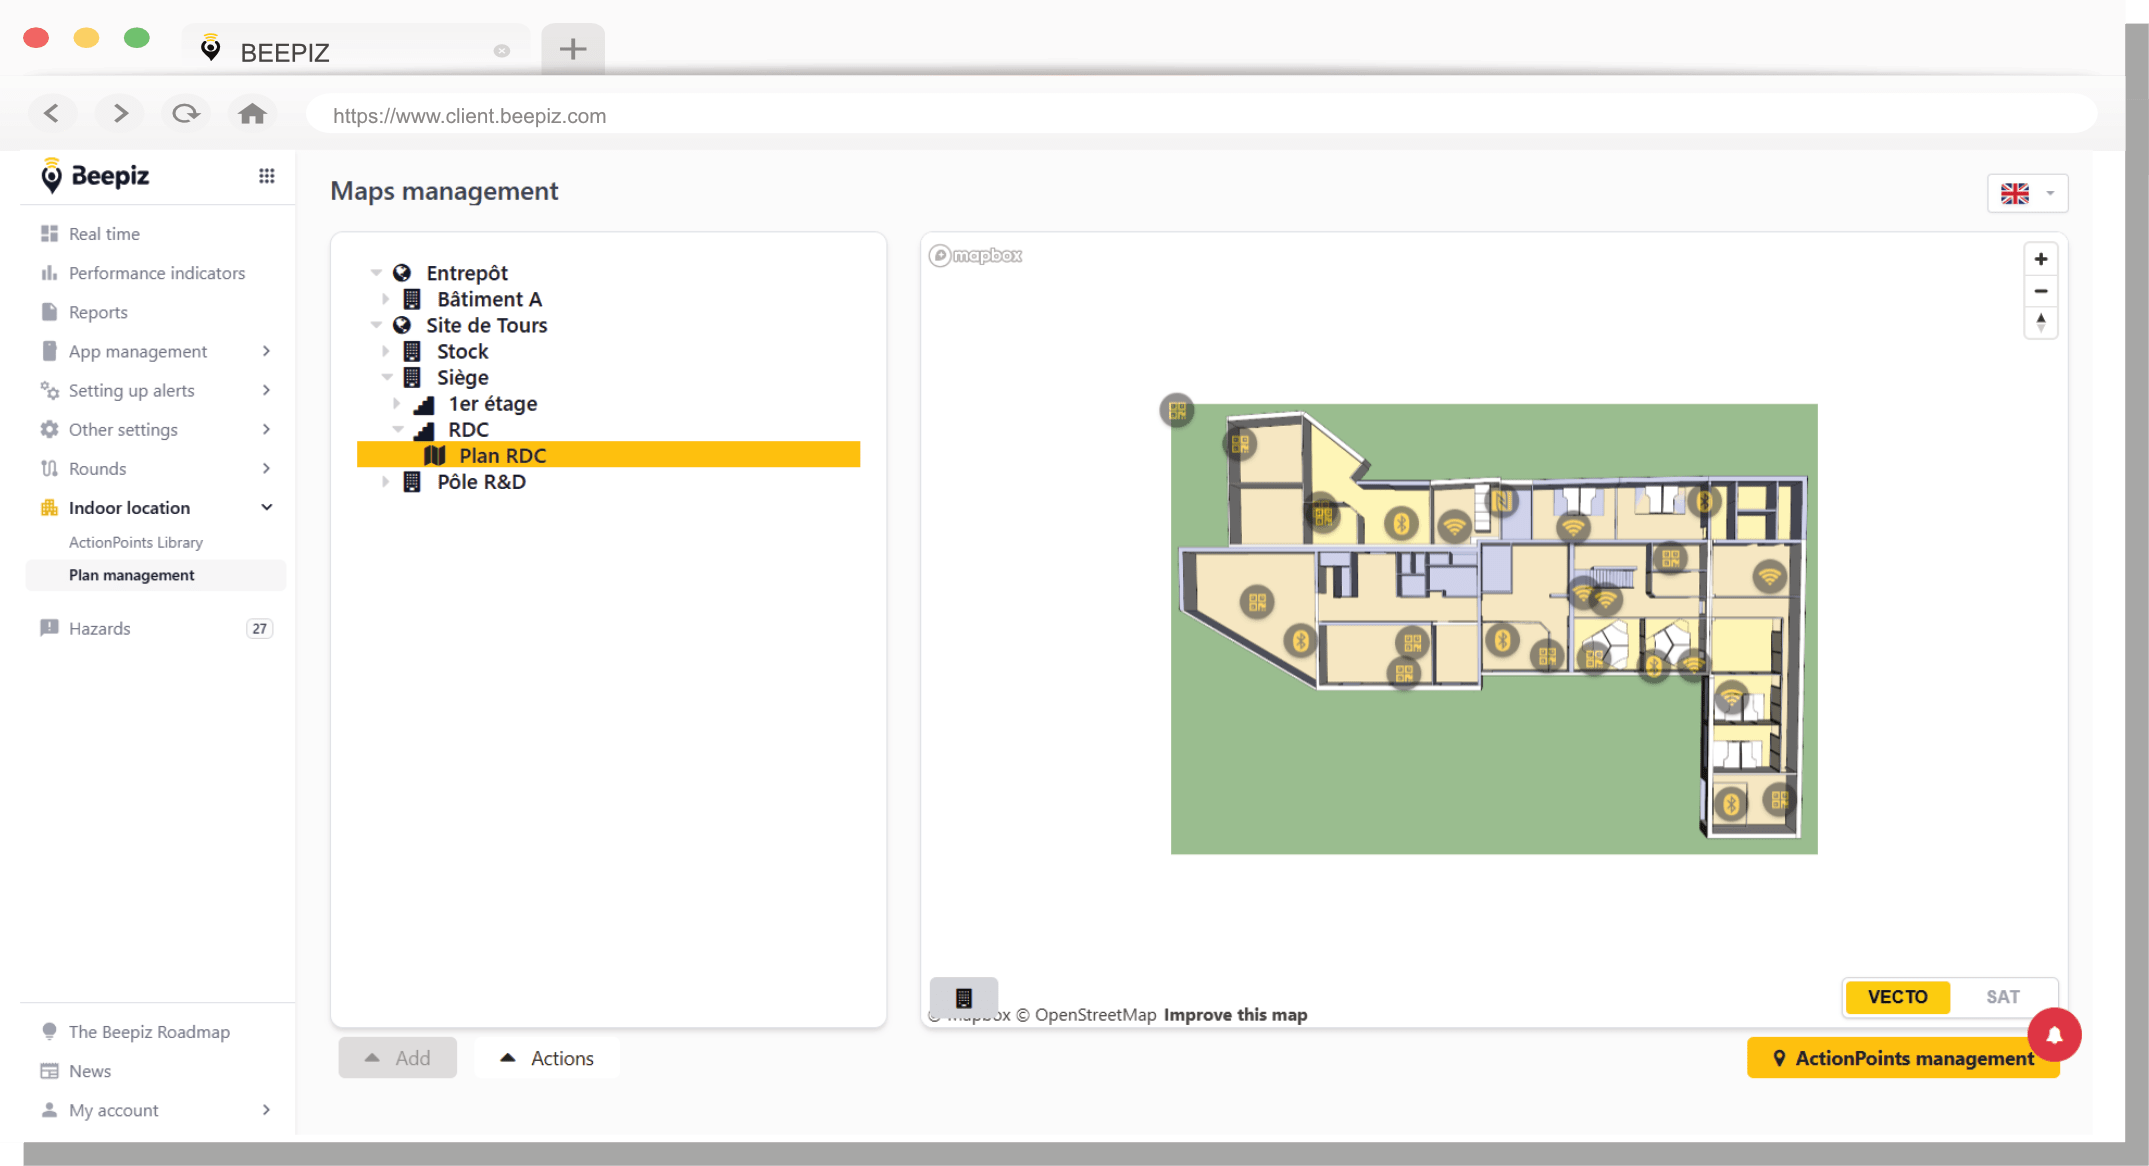Click the map zoom-in control
Screen dimensions: 2149x1166
pos(2041,258)
